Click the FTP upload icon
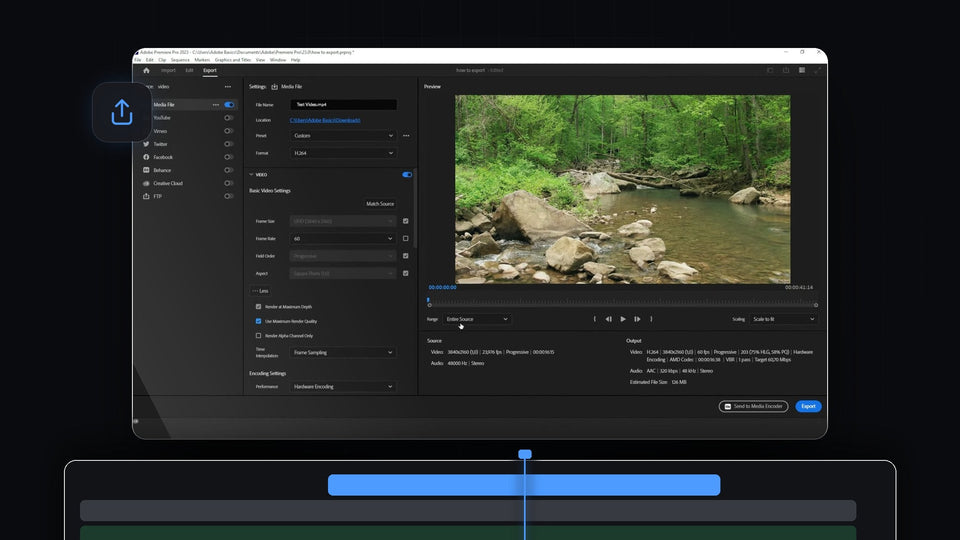960x540 pixels. [x=146, y=196]
